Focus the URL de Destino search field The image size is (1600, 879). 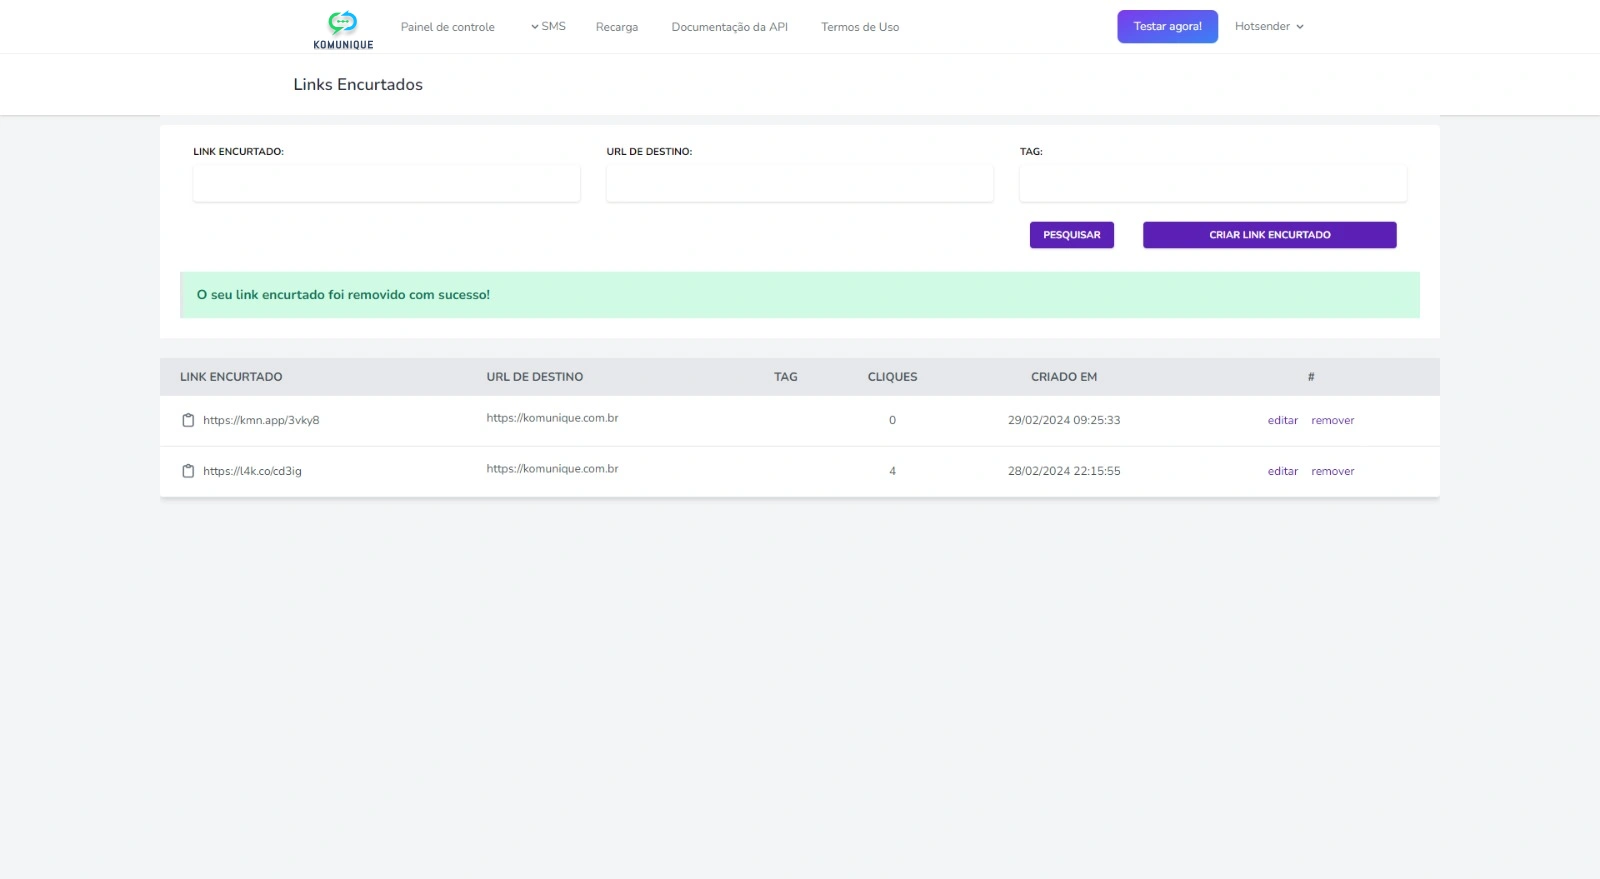click(799, 184)
